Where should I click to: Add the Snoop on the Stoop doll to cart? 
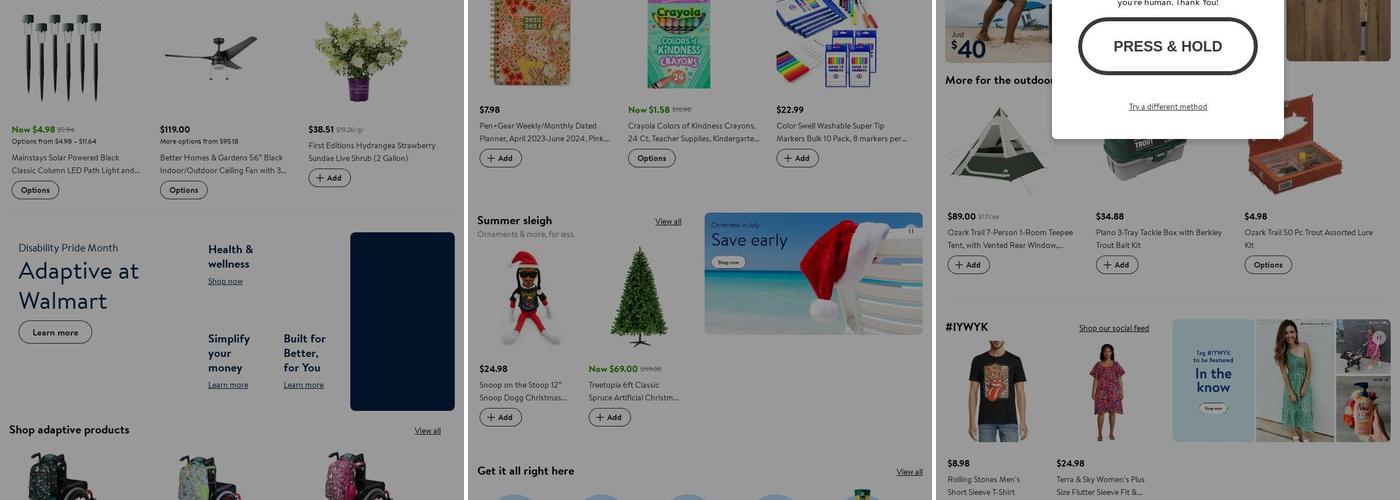500,417
